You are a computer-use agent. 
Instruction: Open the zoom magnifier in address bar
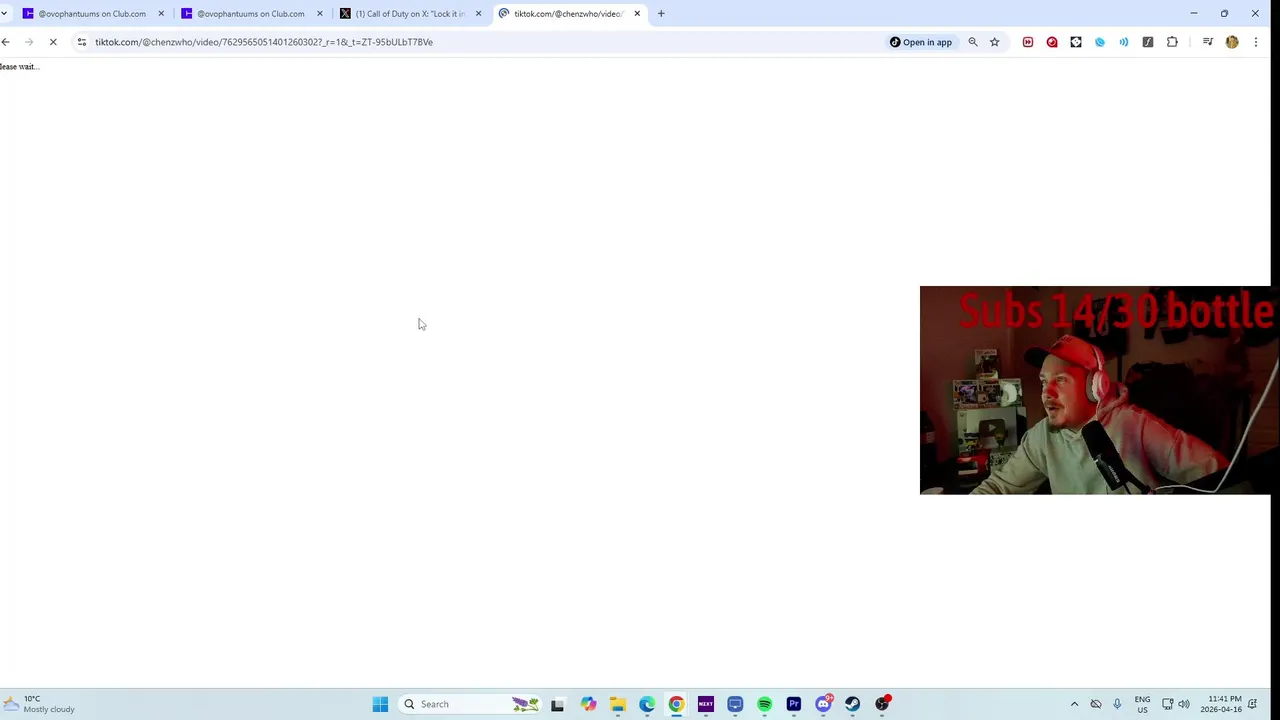point(973,42)
